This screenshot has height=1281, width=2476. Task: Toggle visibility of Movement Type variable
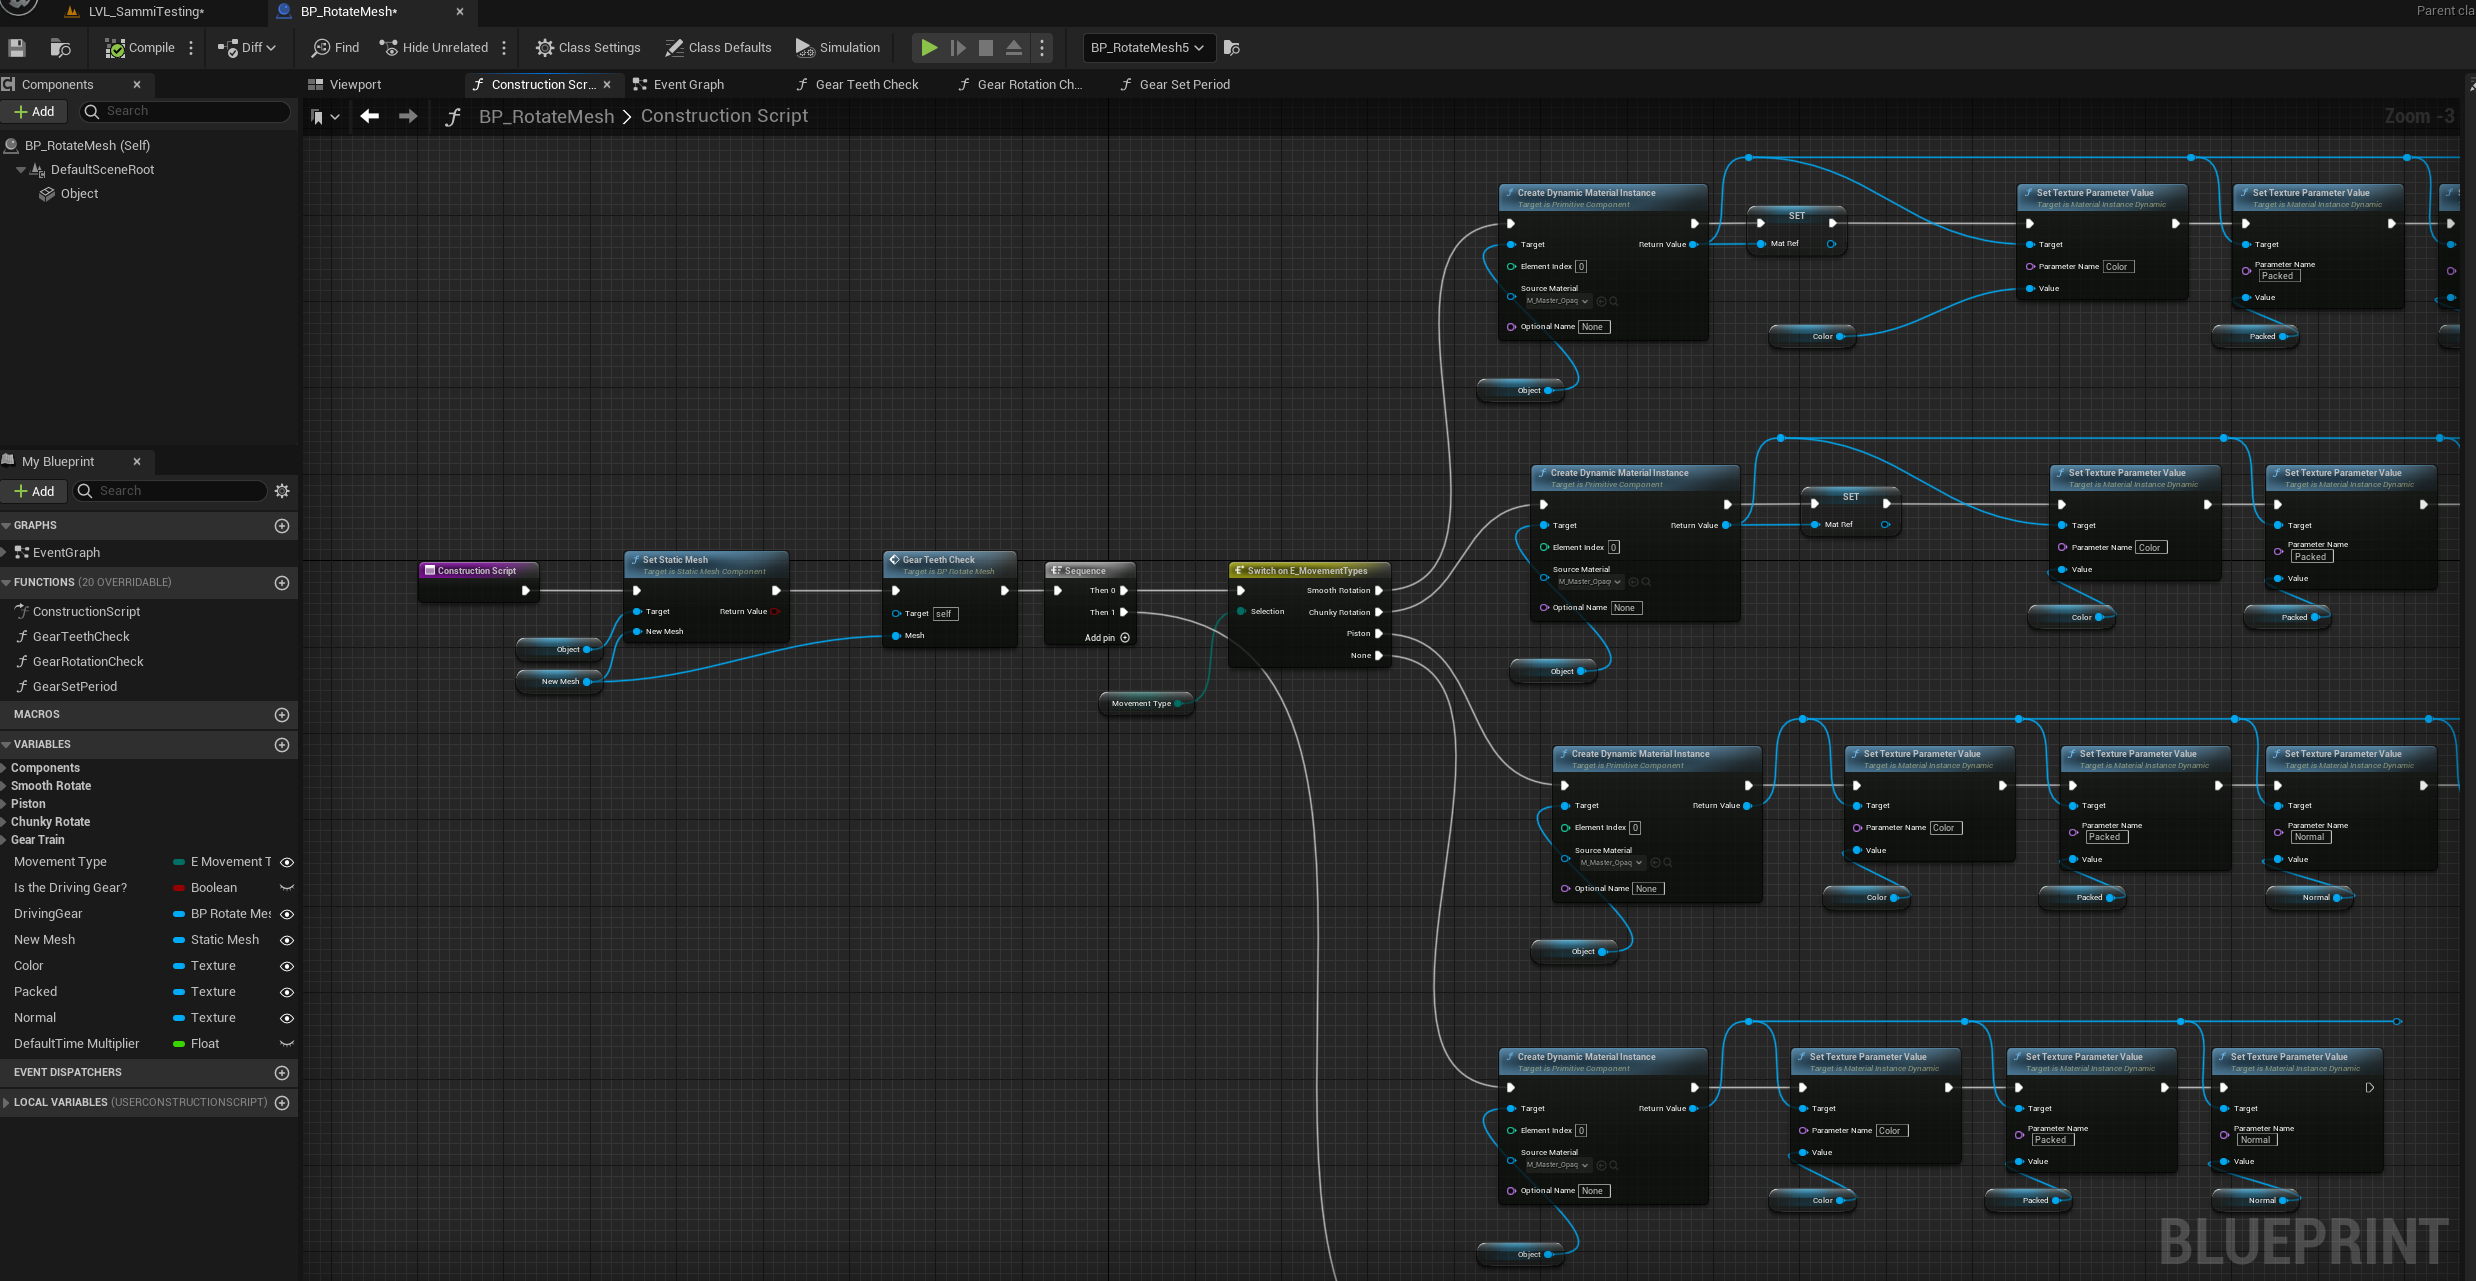click(287, 862)
